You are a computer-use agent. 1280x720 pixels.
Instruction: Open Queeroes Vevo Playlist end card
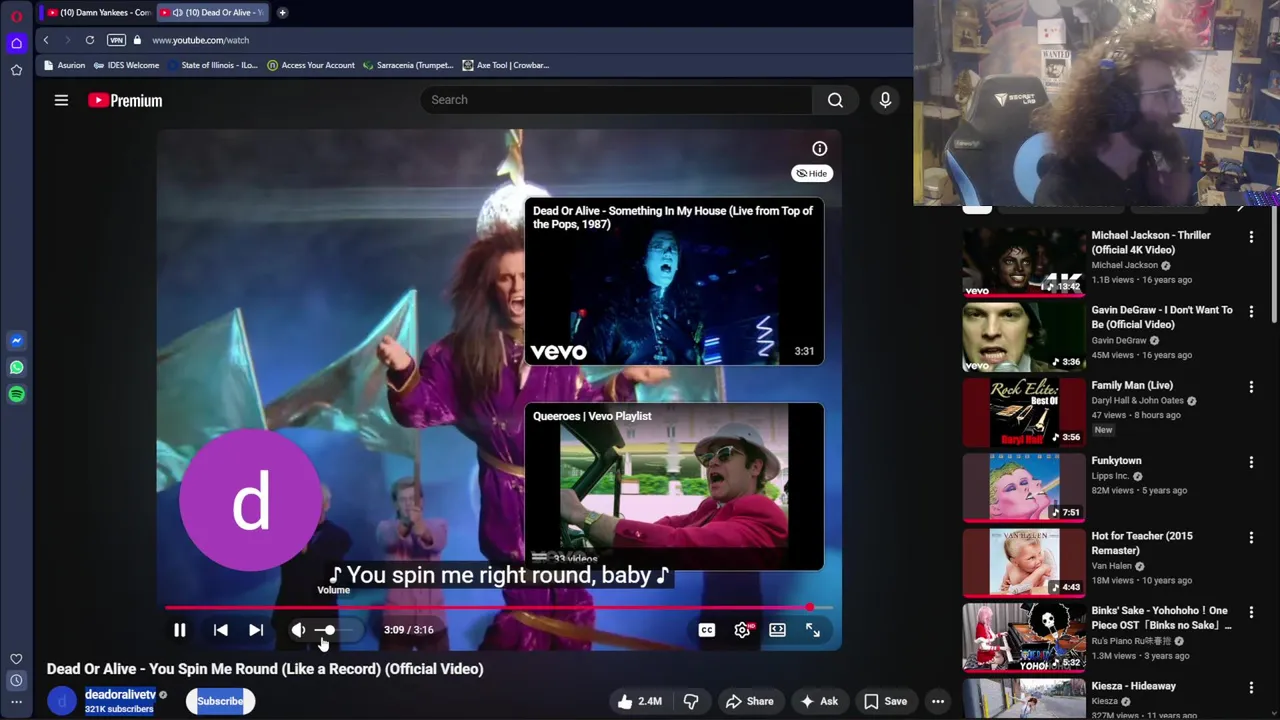[x=674, y=486]
